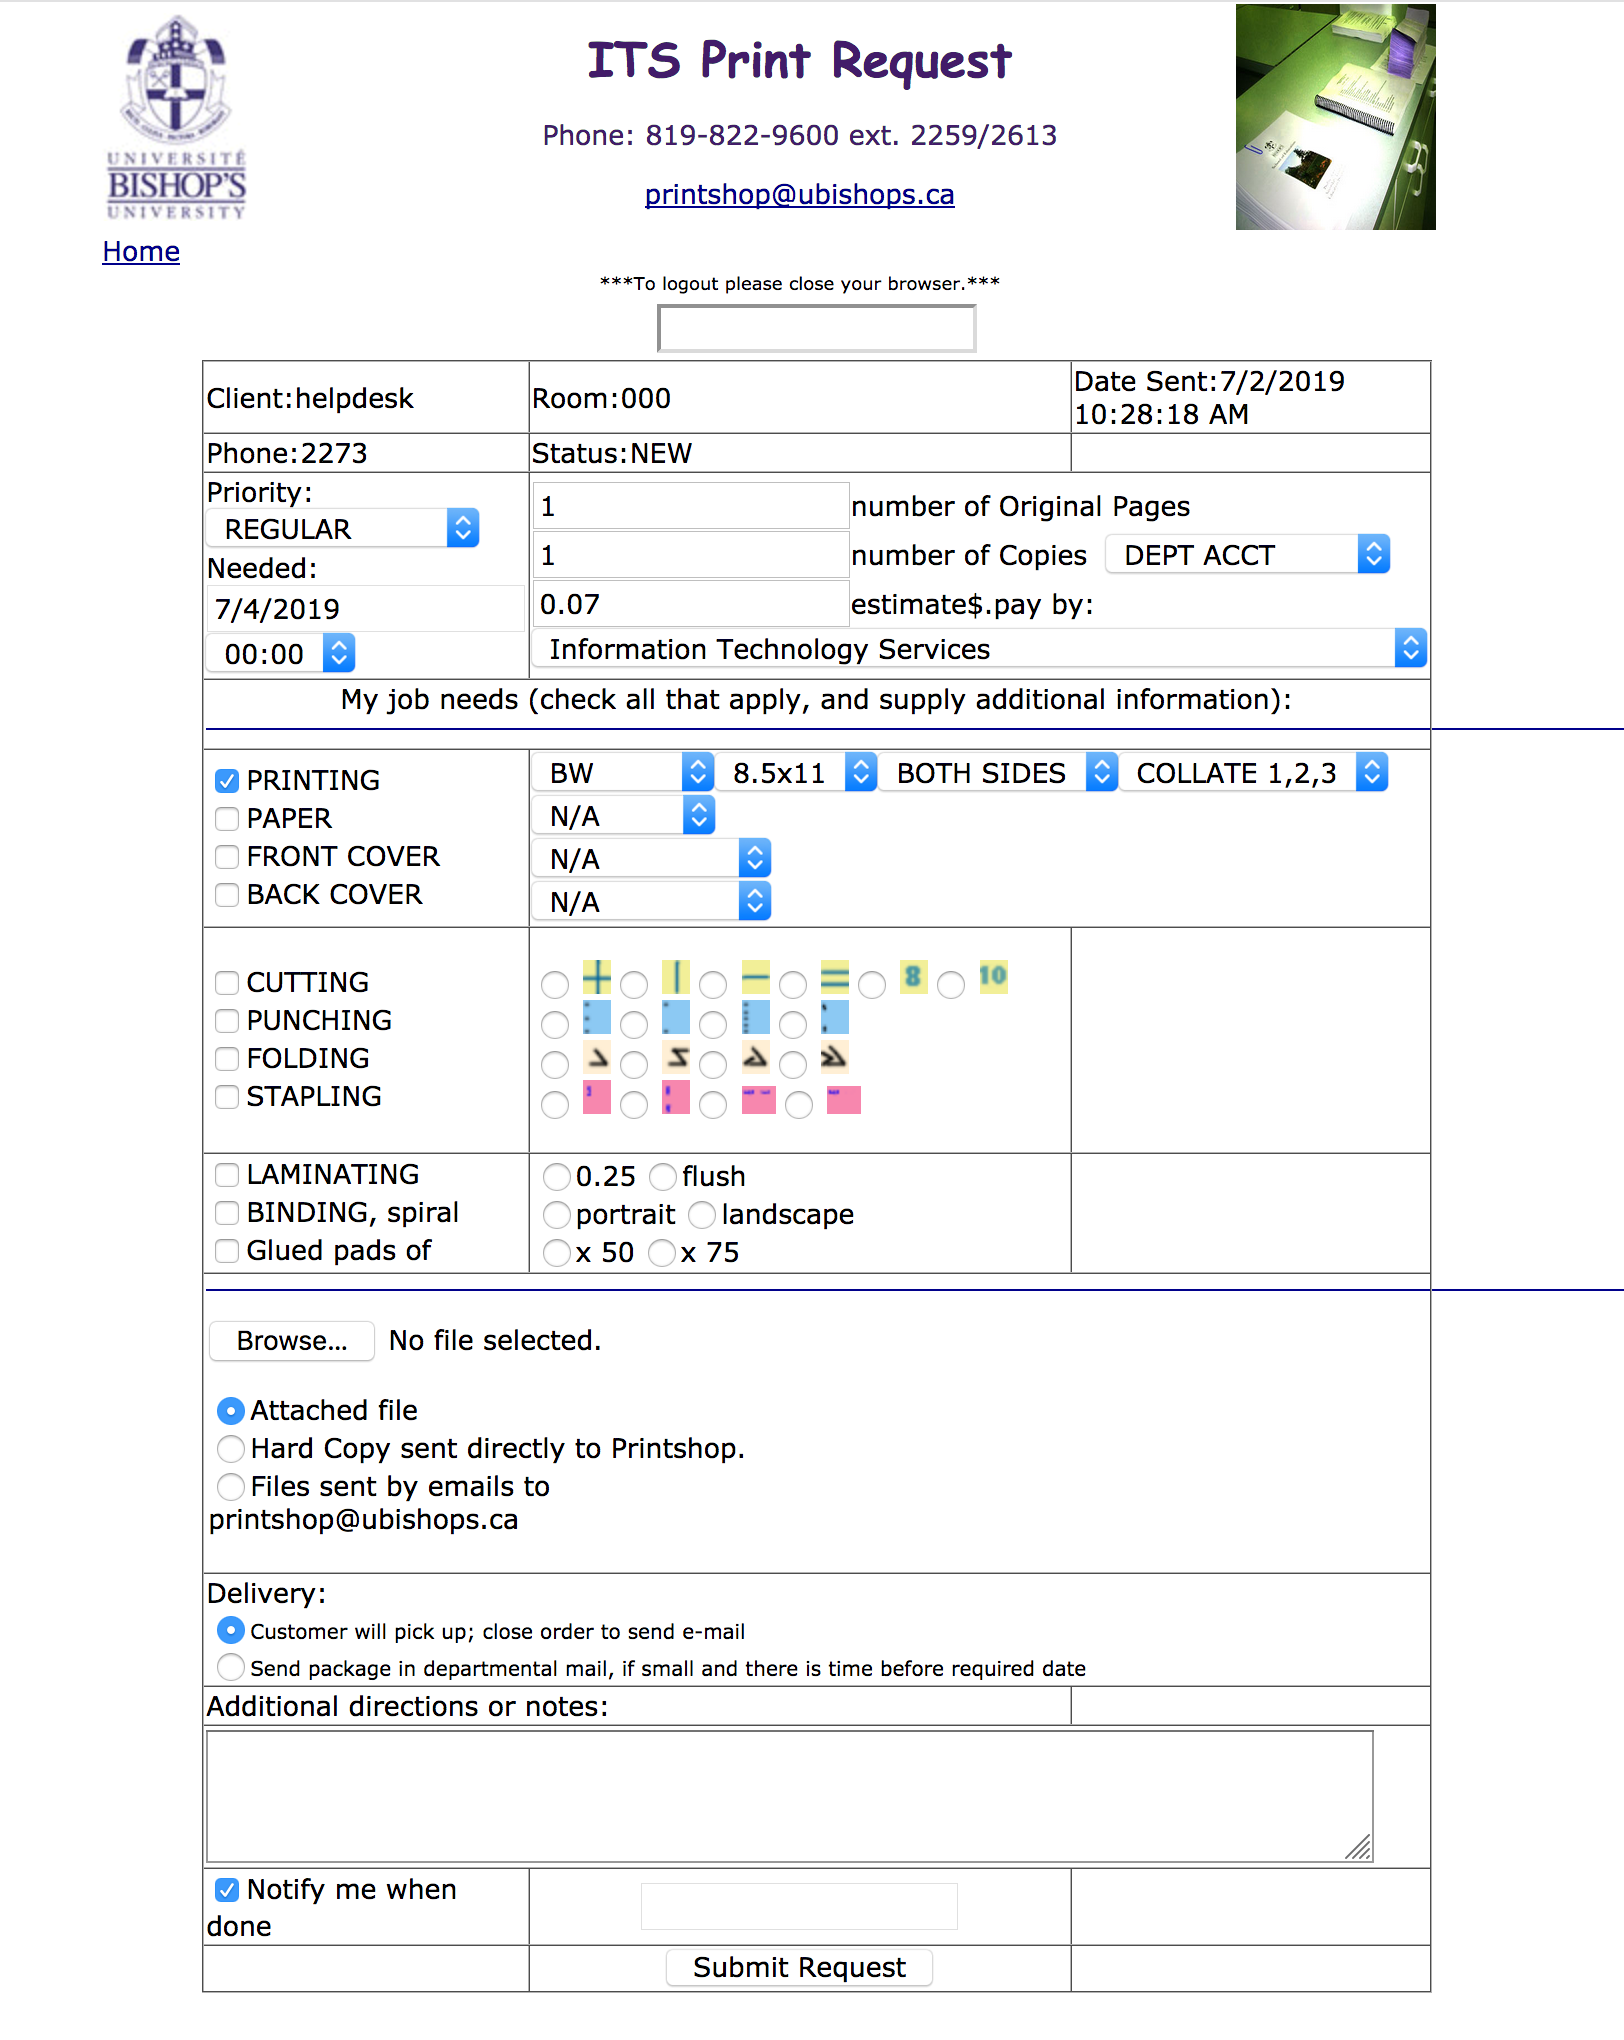This screenshot has height=2040, width=1624.
Task: Click the Browse... file button
Action: pyautogui.click(x=292, y=1341)
